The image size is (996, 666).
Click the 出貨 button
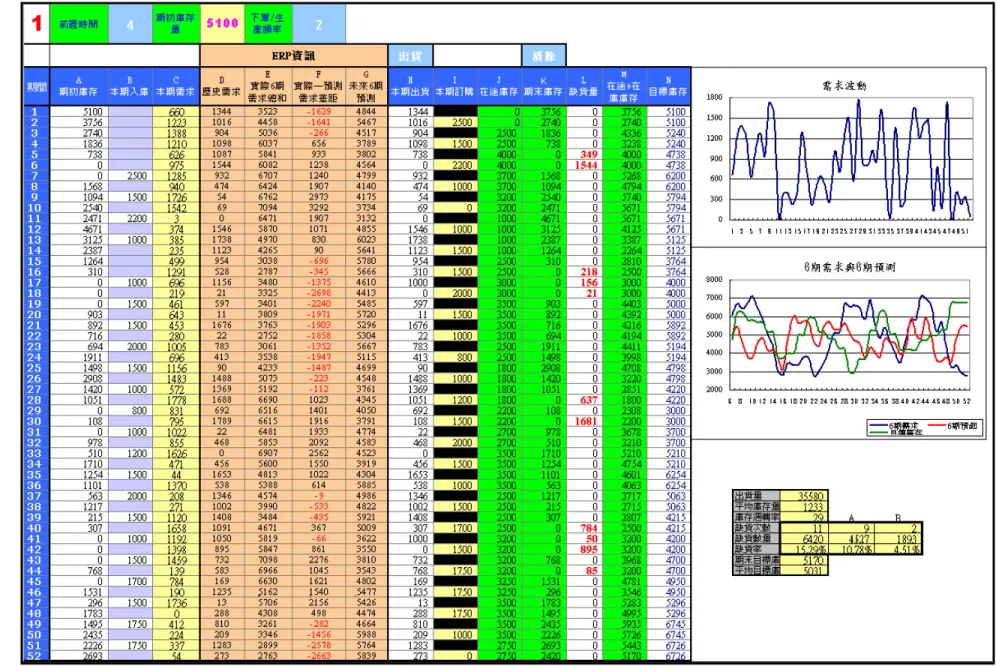pos(410,56)
